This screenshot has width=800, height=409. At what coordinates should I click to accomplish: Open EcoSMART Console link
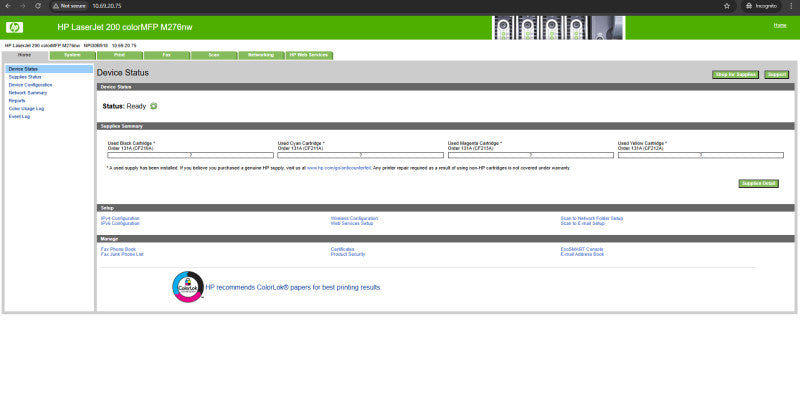pos(582,249)
